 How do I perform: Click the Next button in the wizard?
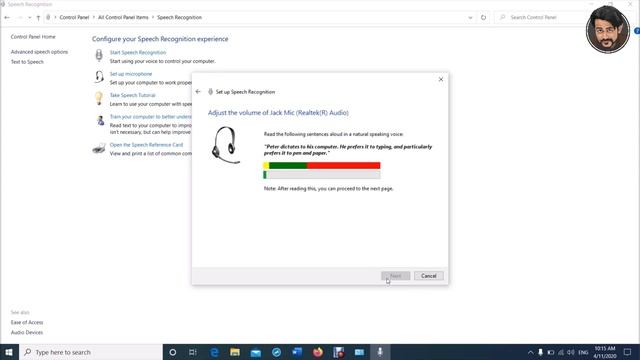coord(396,276)
